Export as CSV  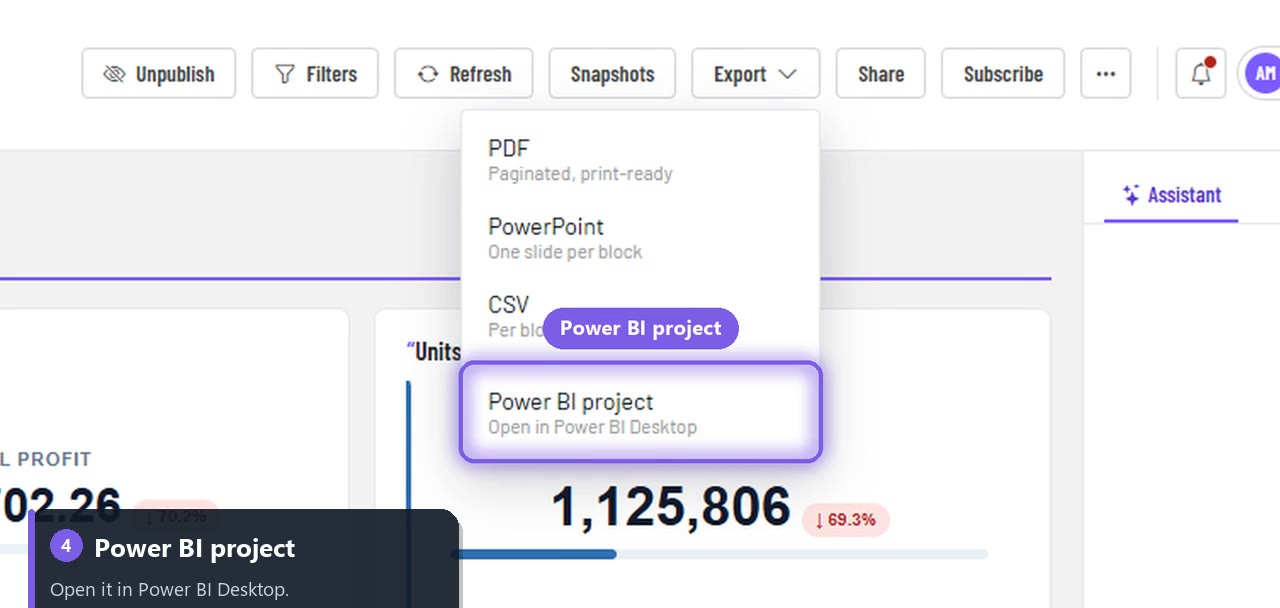click(640, 316)
